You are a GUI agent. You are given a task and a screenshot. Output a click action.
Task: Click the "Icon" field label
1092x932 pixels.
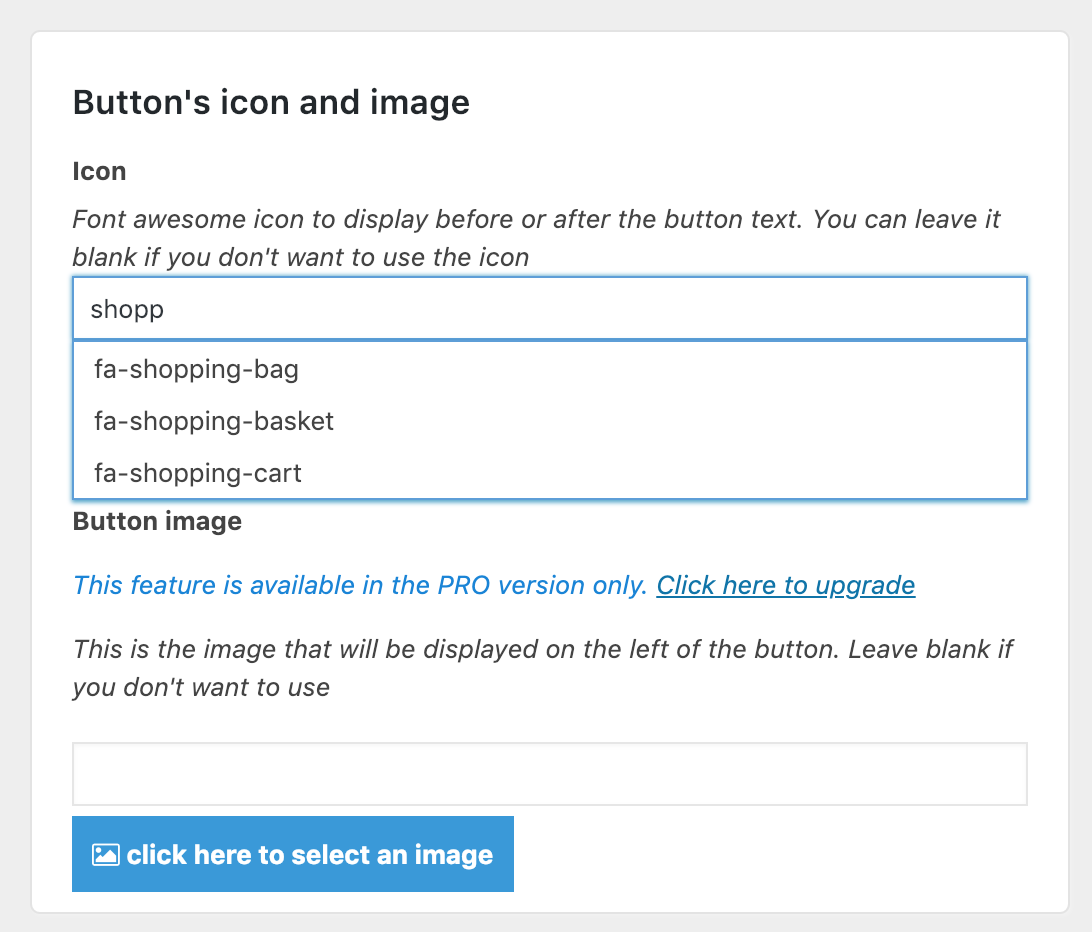point(99,171)
